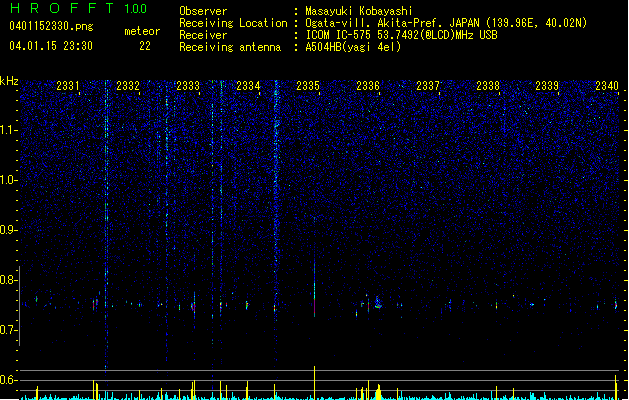Click the 0.7 kHz frequency axis label
The height and width of the screenshot is (400, 629).
[9, 330]
